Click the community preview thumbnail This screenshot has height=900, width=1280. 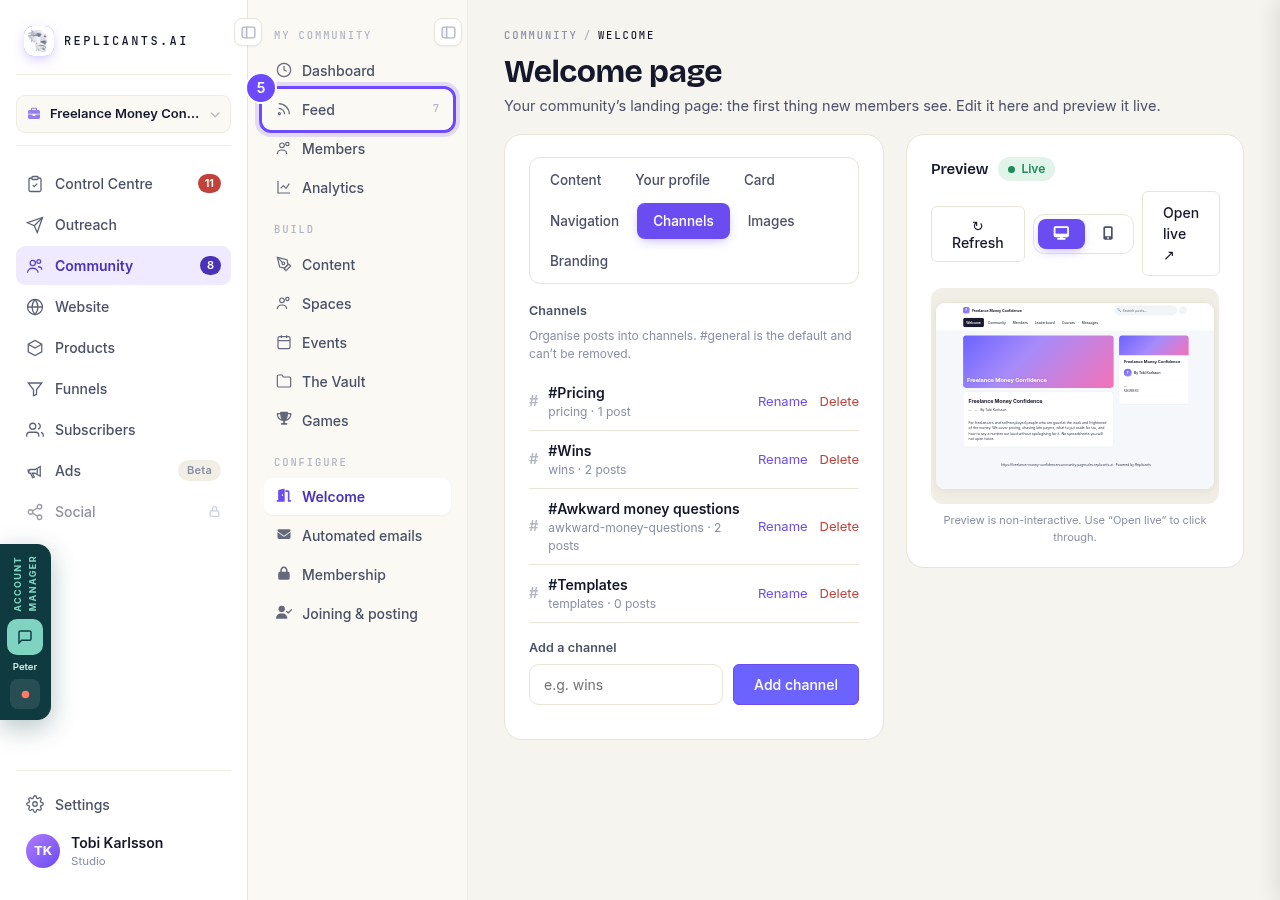coord(1075,396)
